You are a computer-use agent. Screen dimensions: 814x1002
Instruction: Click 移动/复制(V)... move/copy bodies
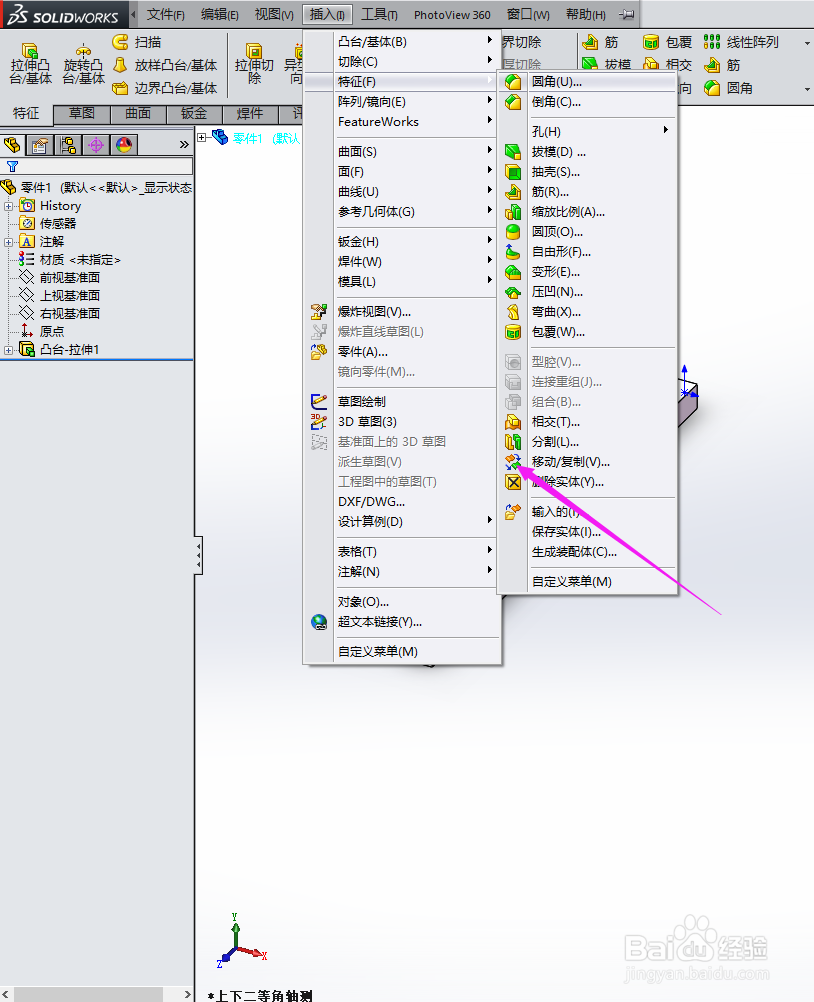coord(587,461)
